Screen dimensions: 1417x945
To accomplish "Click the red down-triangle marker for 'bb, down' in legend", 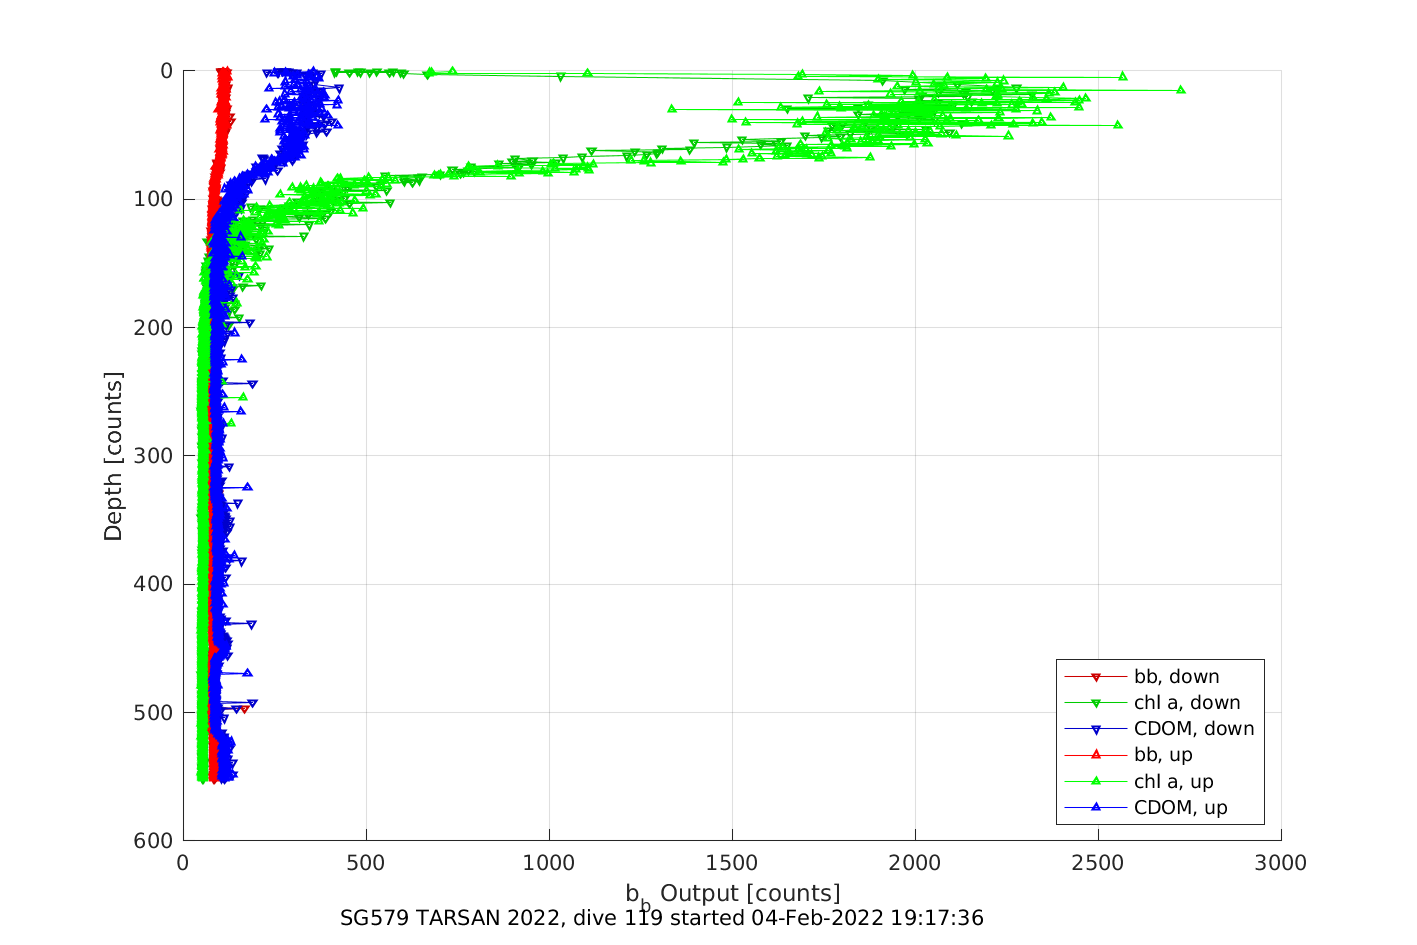I will coord(1096,678).
